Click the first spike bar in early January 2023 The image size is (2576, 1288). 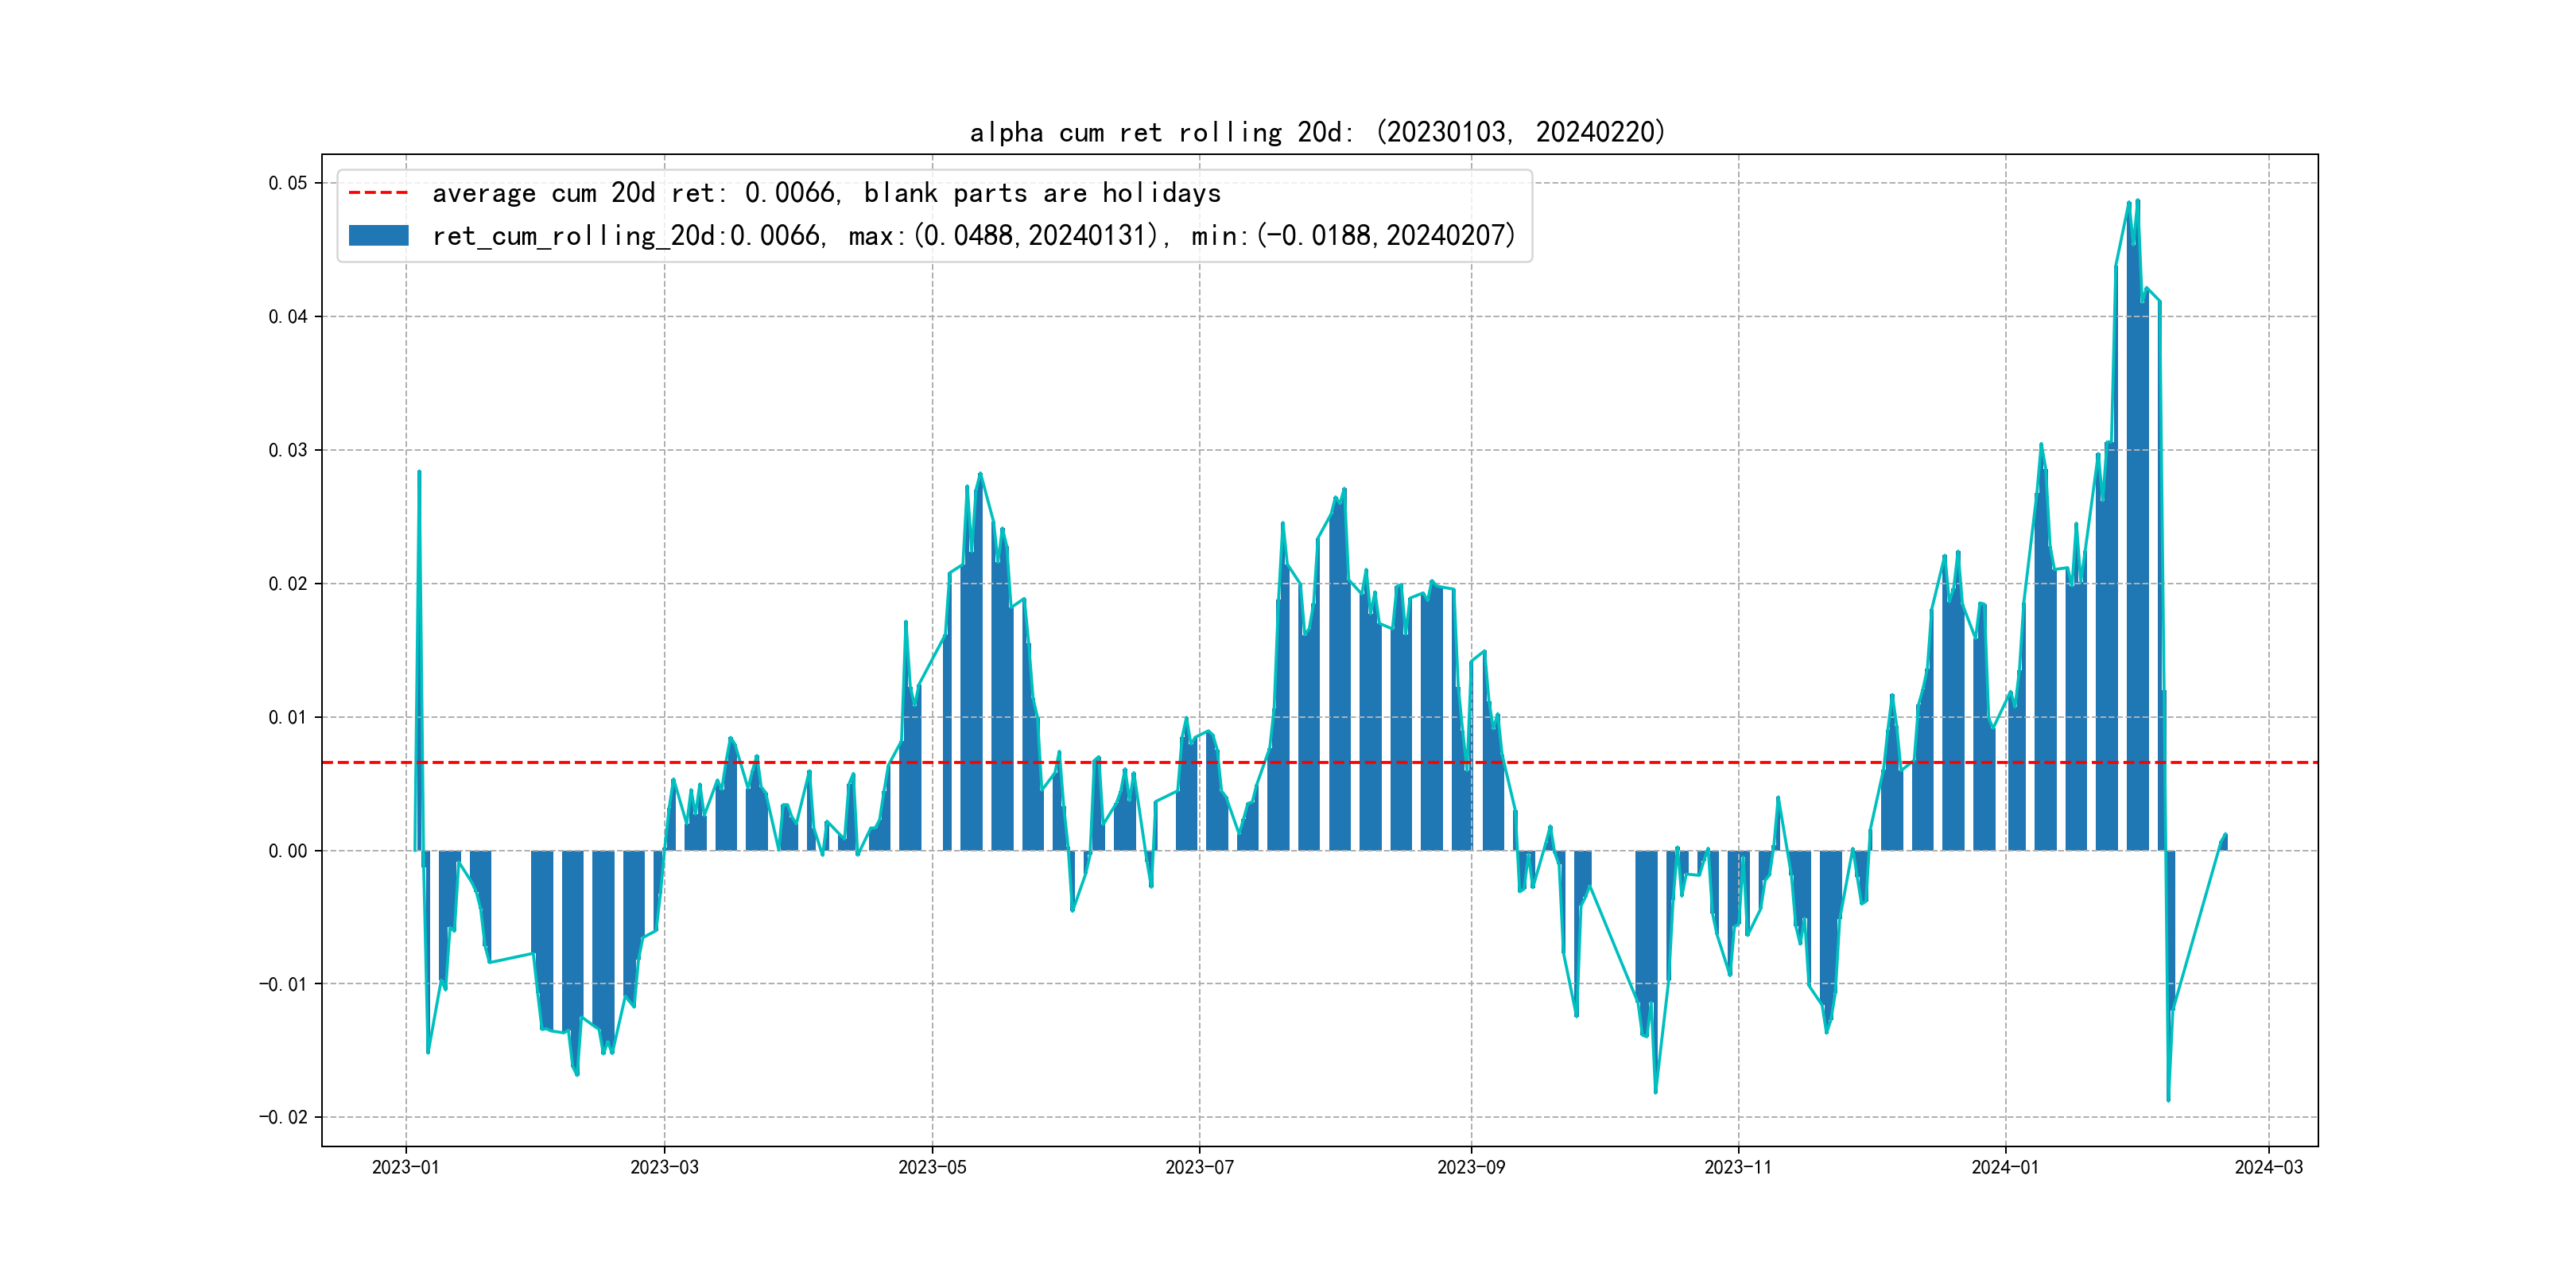[x=419, y=660]
